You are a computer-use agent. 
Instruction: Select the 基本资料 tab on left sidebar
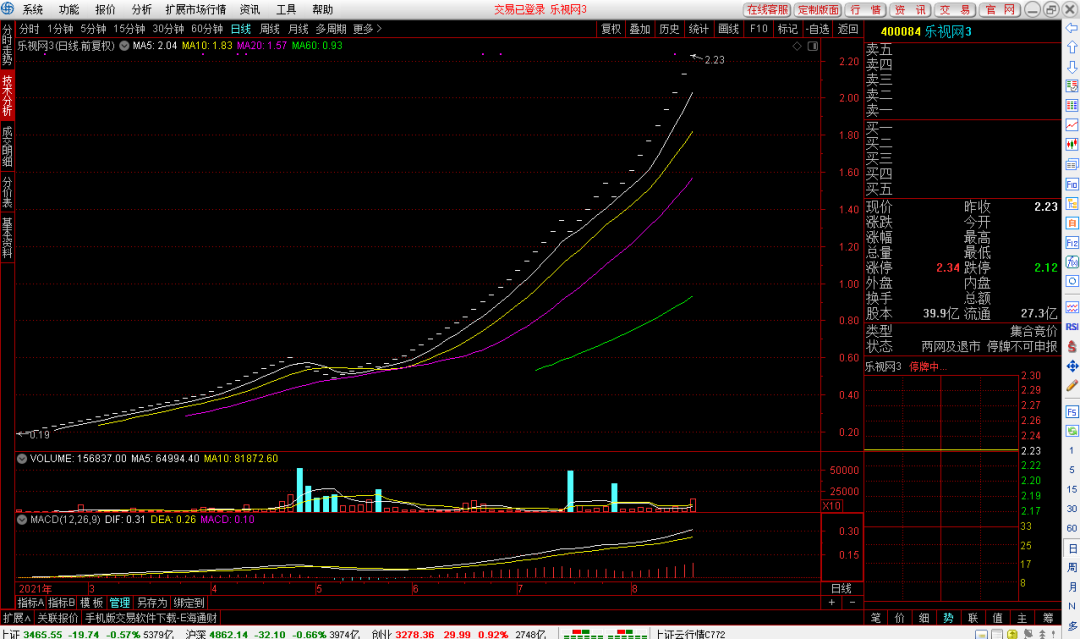pyautogui.click(x=7, y=238)
